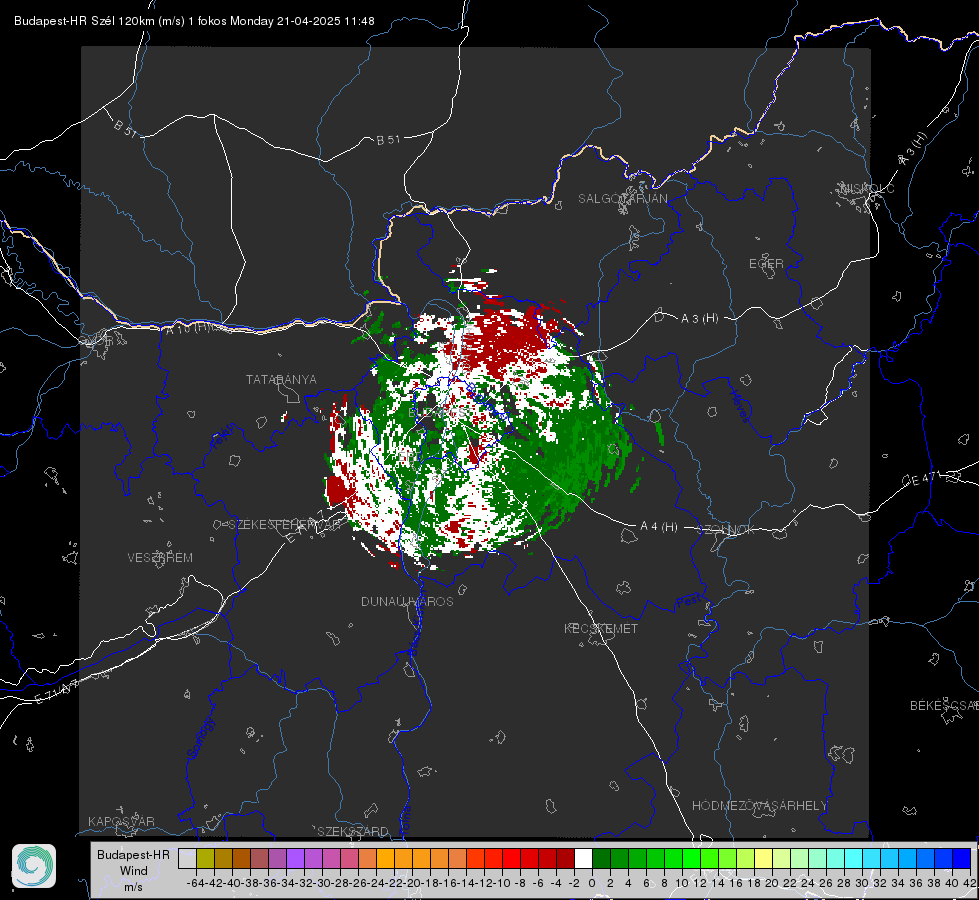This screenshot has width=979, height=900.
Task: Click the VESZPRÉM city label
Action: click(160, 557)
